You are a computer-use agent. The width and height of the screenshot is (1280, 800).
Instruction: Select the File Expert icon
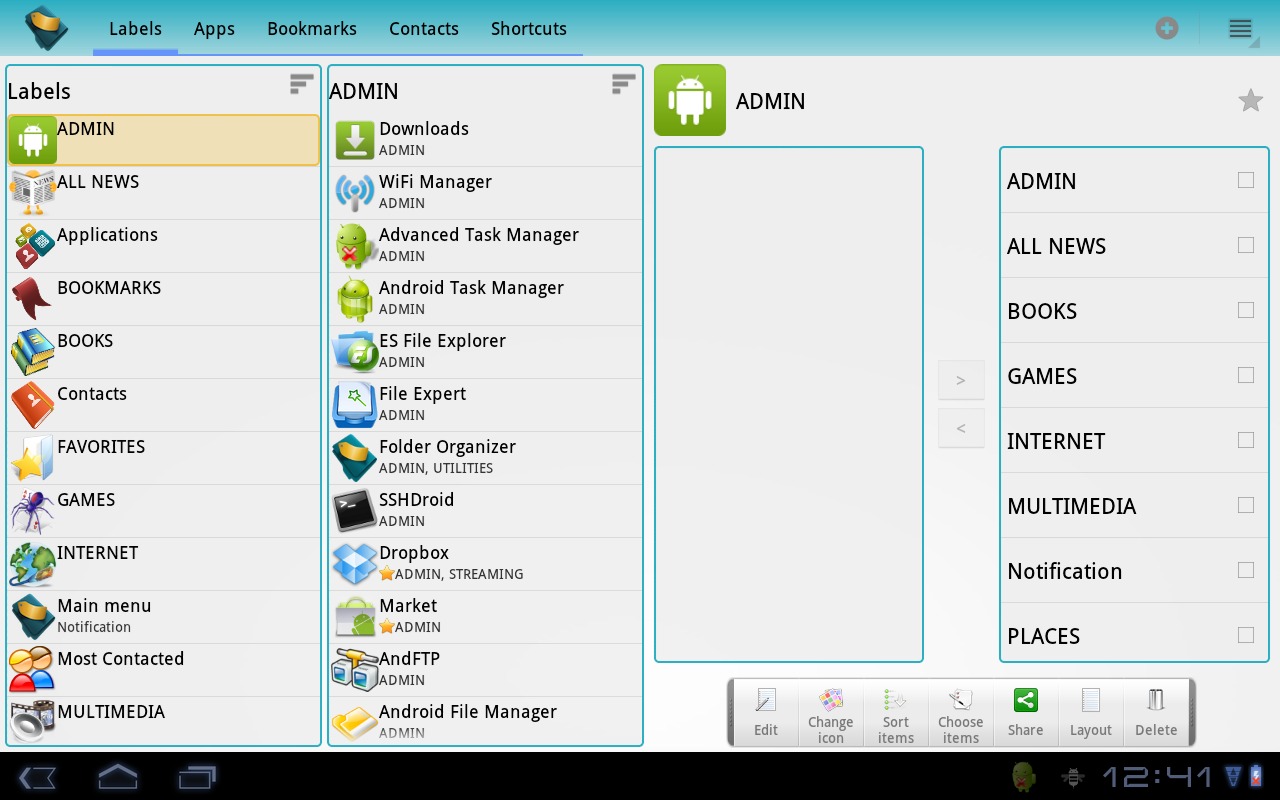(354, 405)
